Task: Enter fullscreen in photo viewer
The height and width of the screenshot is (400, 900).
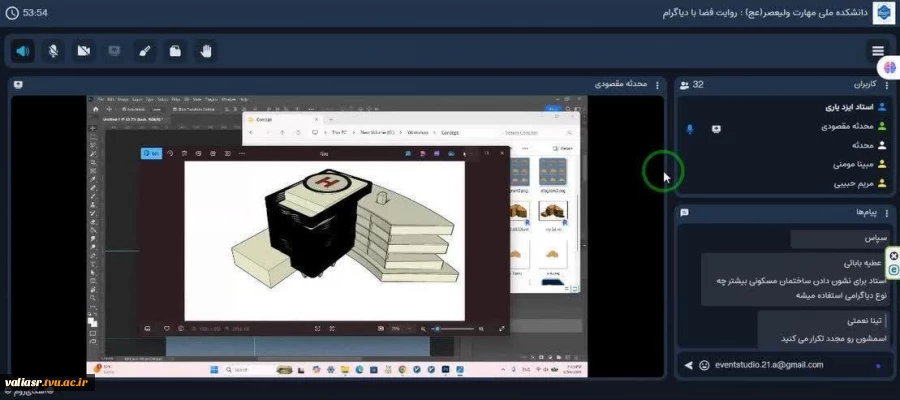Action: [x=502, y=329]
